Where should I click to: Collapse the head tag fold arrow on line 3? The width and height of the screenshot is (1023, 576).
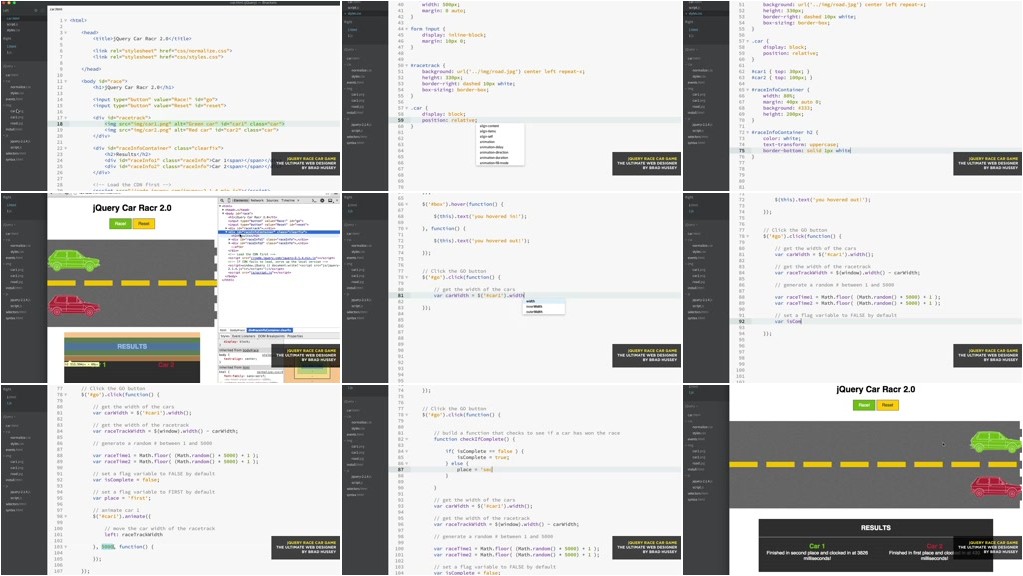pyautogui.click(x=65, y=33)
